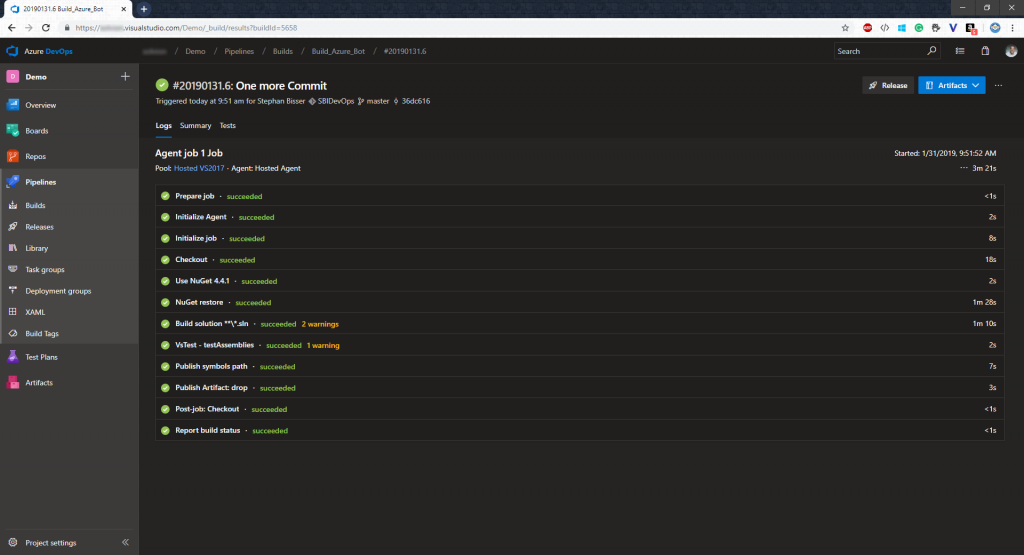Screen dimensions: 1024x555
Task: Go to Boards in the sidebar
Action: click(37, 131)
